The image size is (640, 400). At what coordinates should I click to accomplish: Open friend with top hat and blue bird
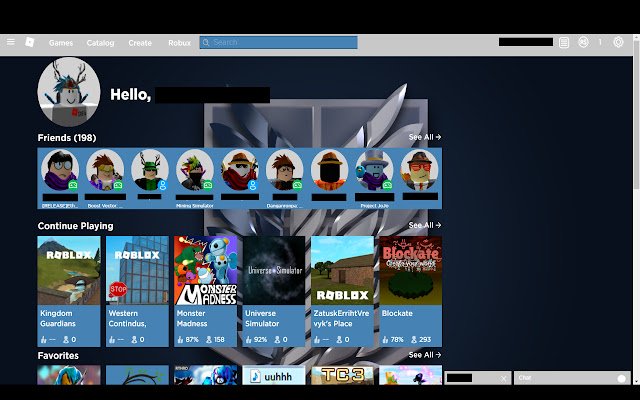(374, 170)
